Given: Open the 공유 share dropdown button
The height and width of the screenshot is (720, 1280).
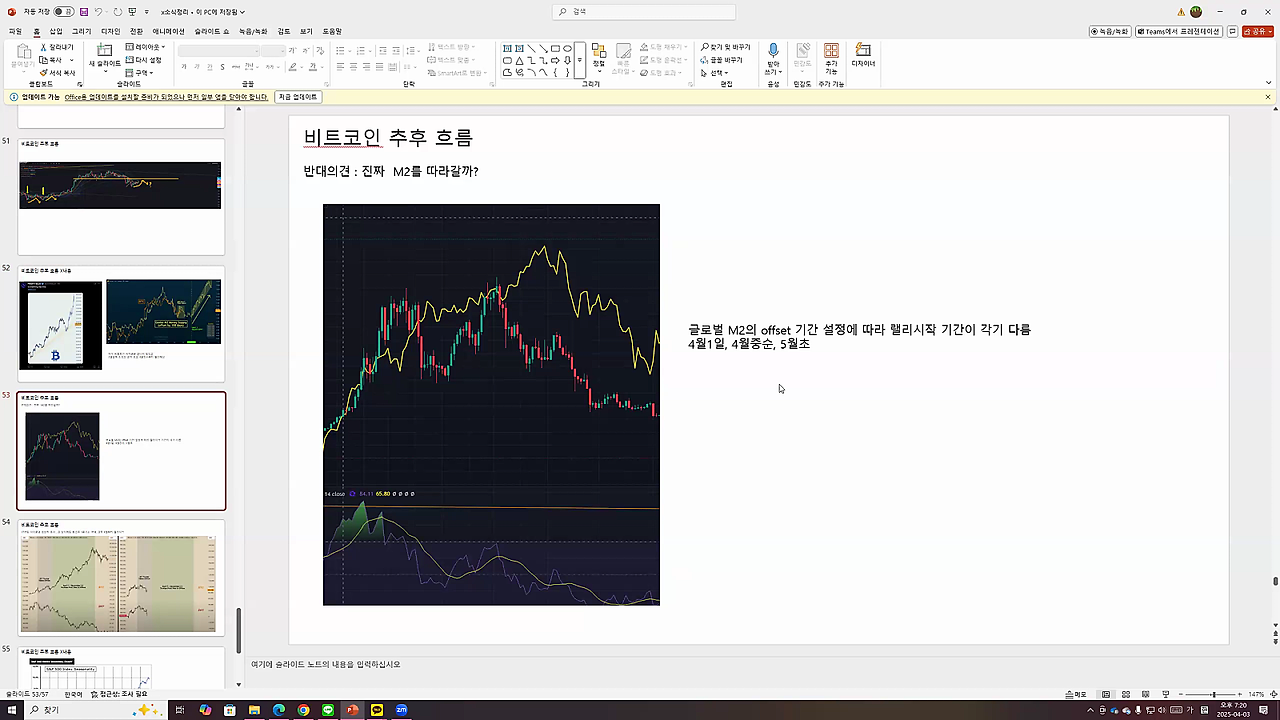Looking at the screenshot, I should click(x=1258, y=31).
